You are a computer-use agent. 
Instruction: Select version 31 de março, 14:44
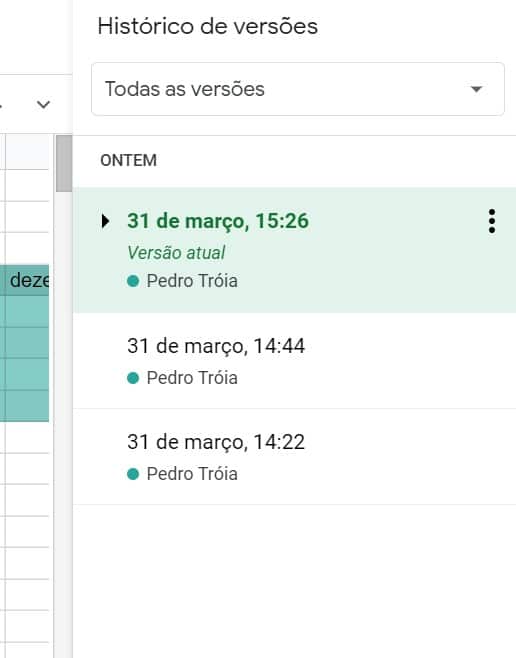coord(294,361)
